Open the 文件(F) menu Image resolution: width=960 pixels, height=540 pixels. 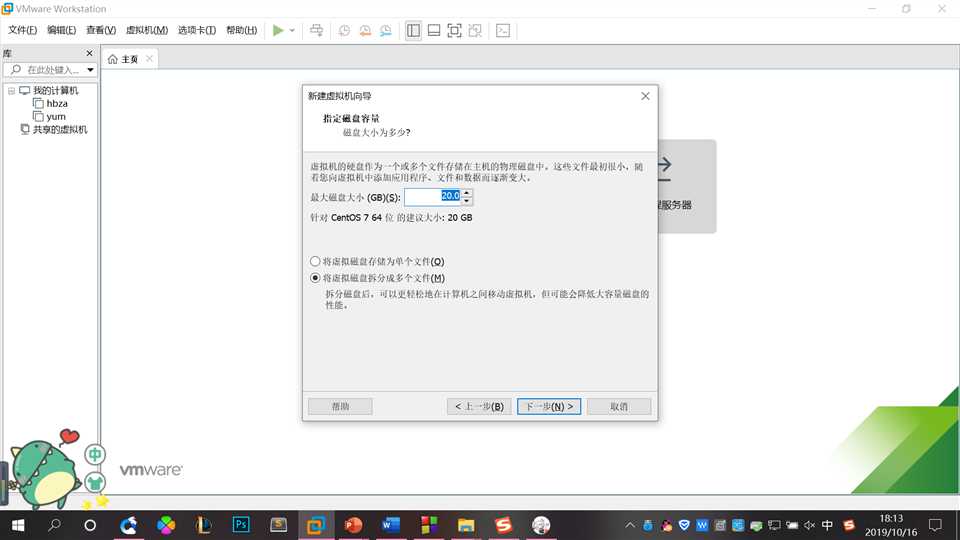pyautogui.click(x=23, y=30)
